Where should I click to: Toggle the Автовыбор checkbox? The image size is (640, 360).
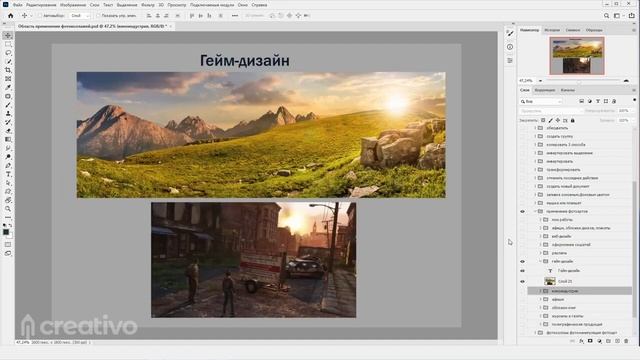40,16
